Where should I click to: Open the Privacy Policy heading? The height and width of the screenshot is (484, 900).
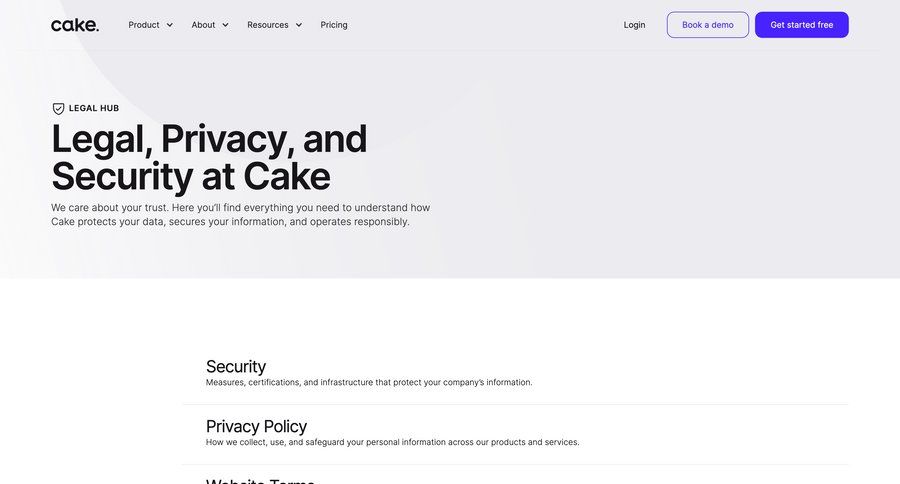256,426
